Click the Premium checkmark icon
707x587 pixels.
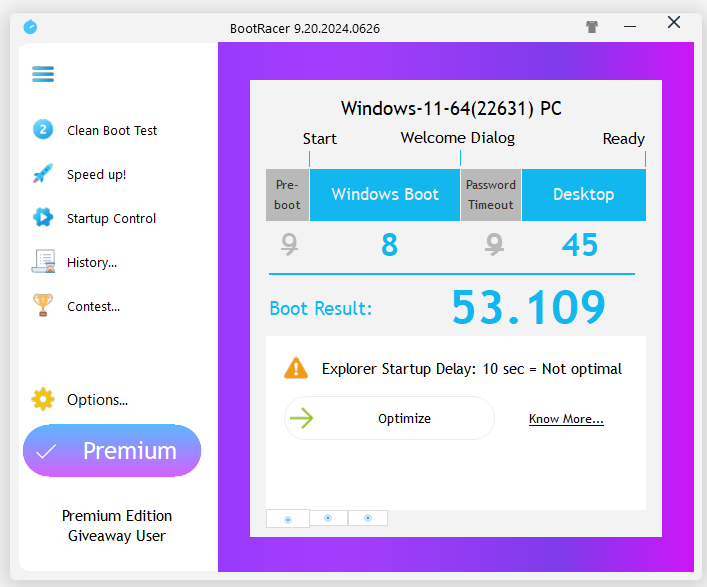[46, 451]
